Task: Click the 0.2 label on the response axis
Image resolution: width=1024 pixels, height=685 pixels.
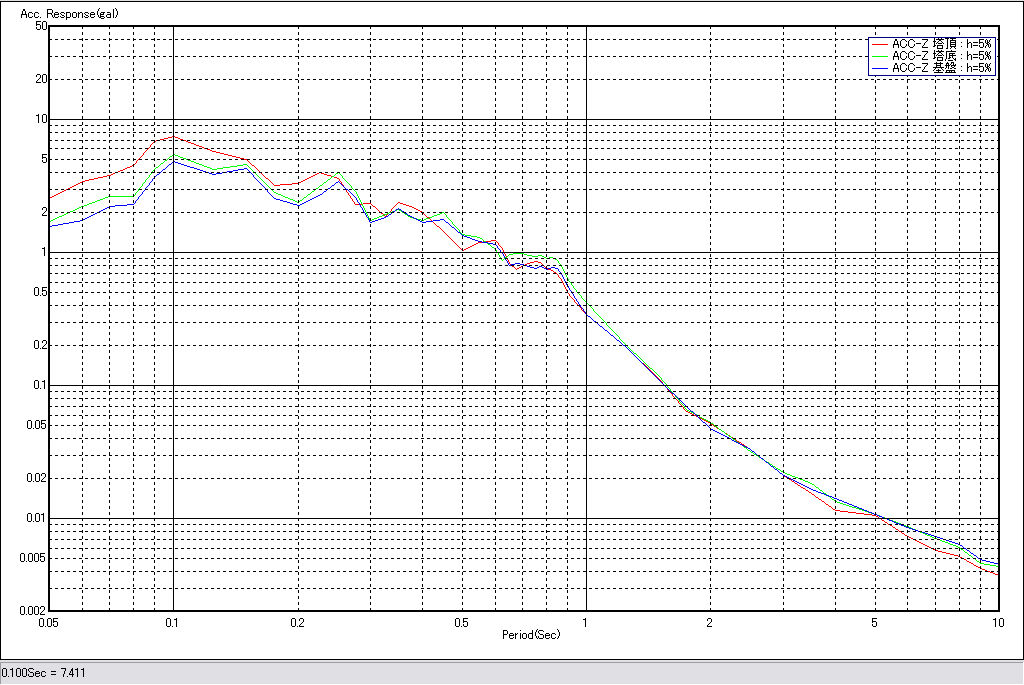Action: [39, 345]
